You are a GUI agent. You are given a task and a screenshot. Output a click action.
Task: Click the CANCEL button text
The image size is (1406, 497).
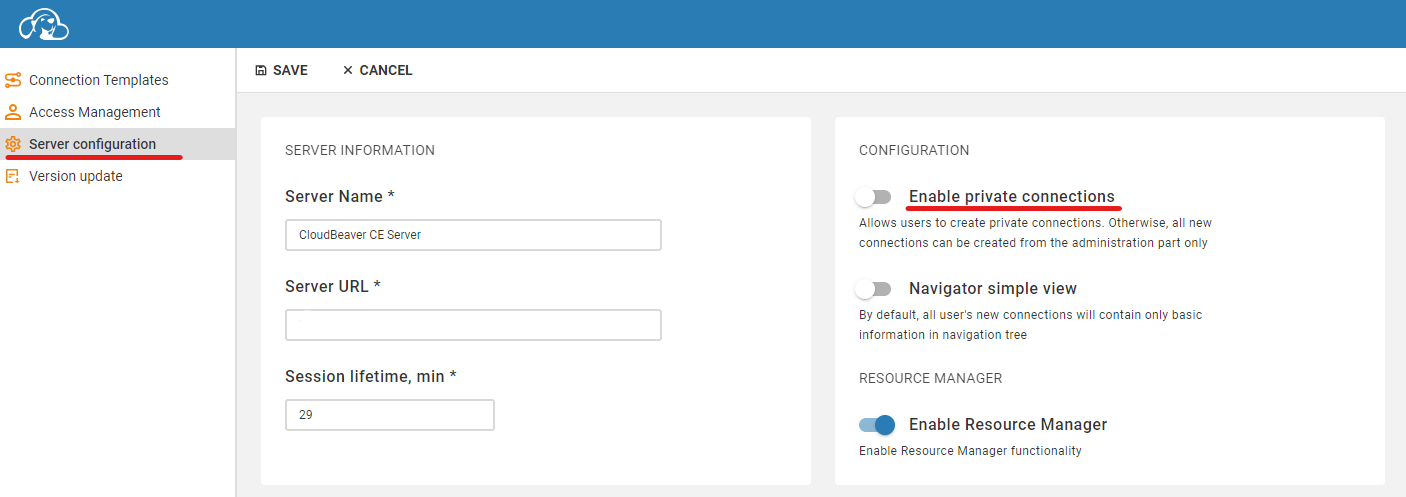[386, 70]
